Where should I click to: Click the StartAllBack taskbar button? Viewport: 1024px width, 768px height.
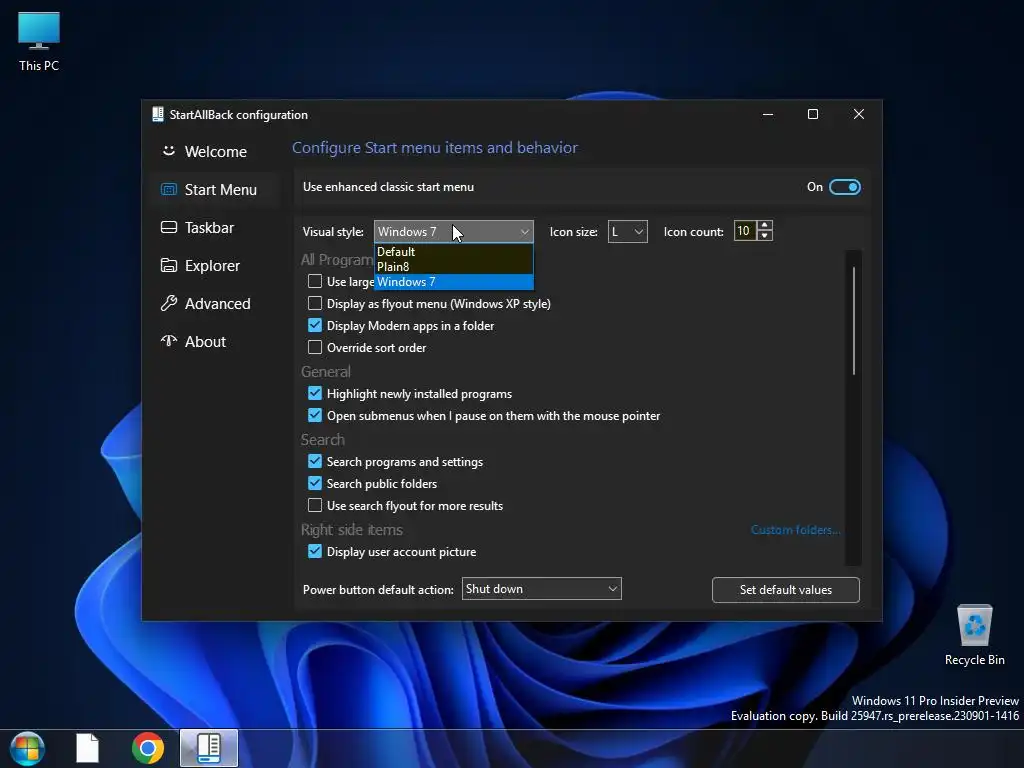209,748
